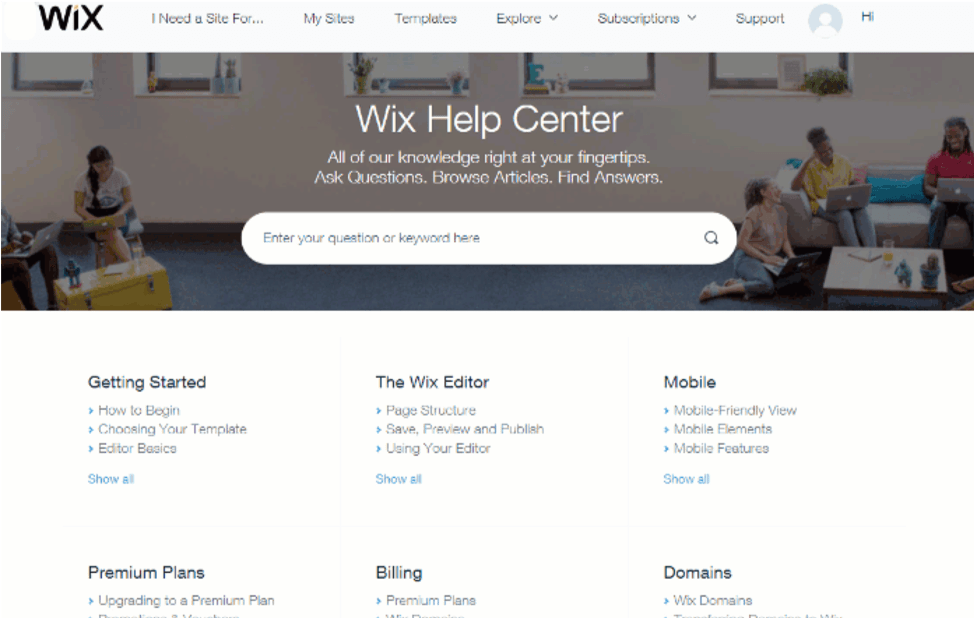Open the user profile avatar
This screenshot has height=618, width=974.
825,20
